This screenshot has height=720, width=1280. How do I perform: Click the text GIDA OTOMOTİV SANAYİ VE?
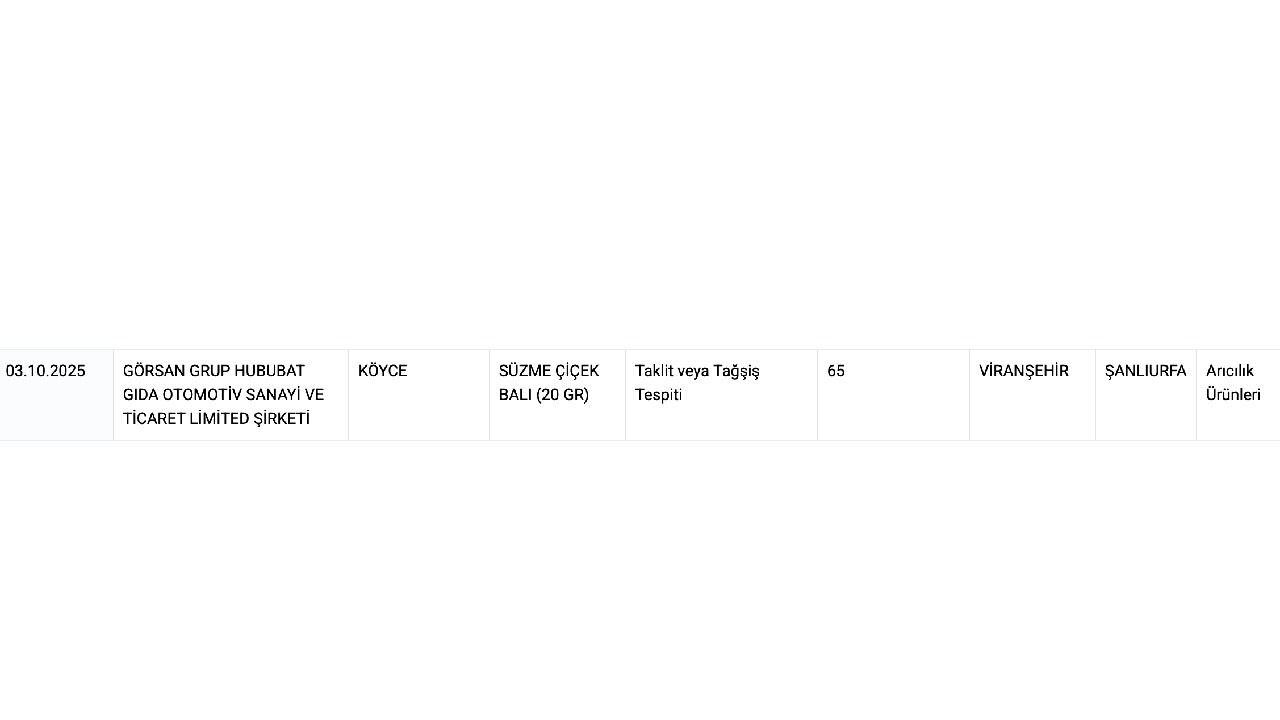[x=223, y=395]
